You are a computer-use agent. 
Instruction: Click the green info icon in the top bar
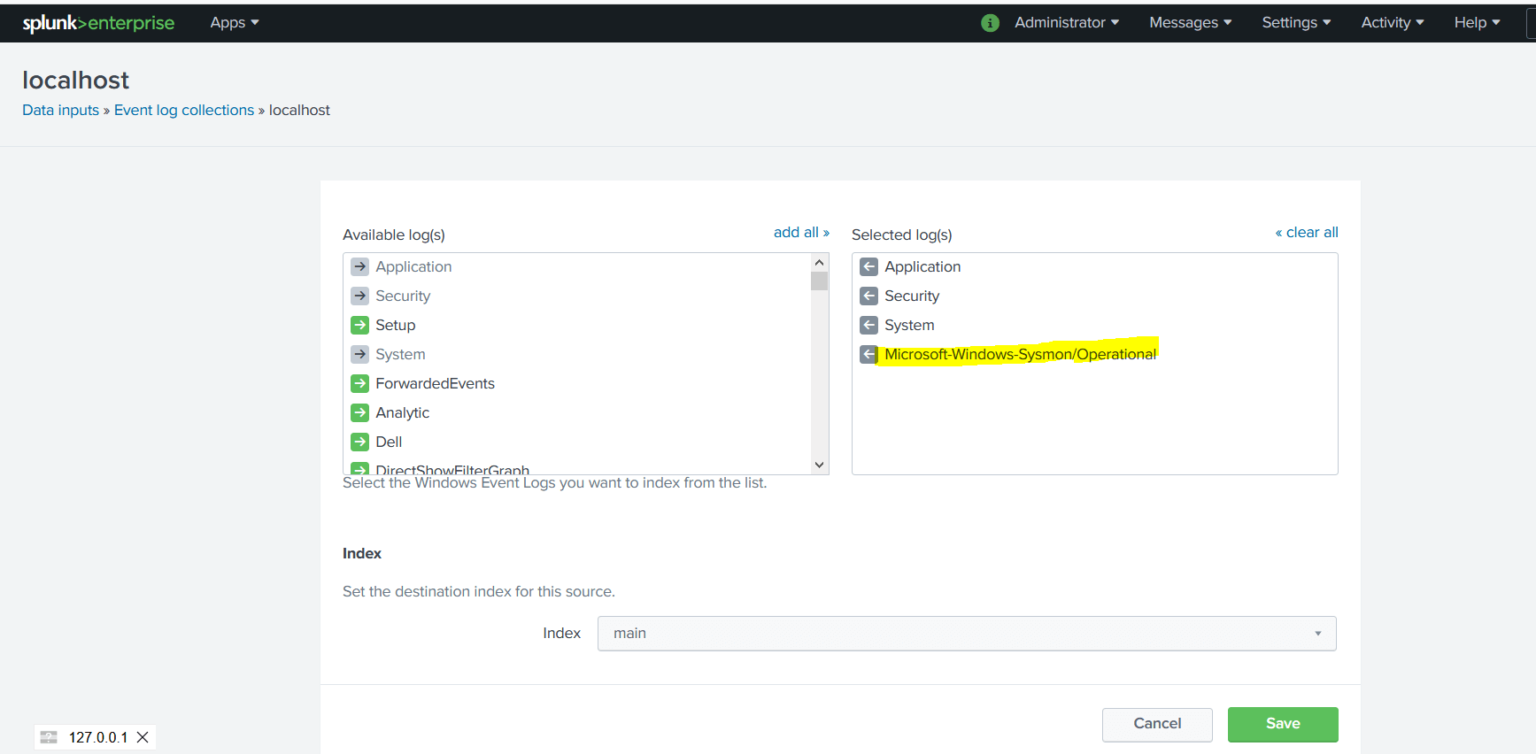point(989,21)
